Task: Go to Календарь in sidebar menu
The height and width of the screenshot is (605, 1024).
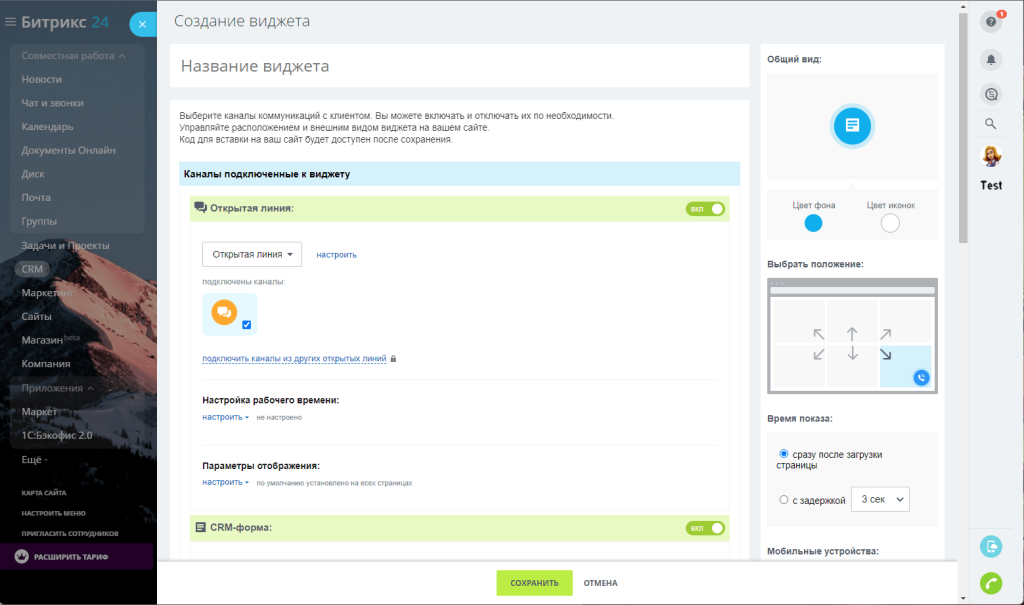Action: 47,127
